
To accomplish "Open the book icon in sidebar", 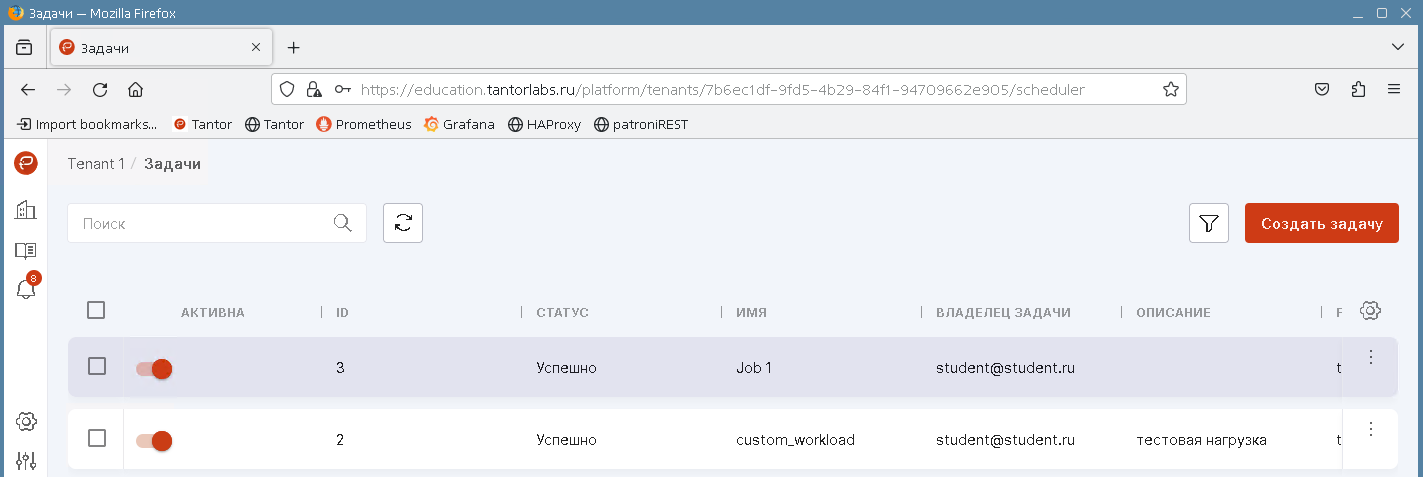I will point(26,250).
